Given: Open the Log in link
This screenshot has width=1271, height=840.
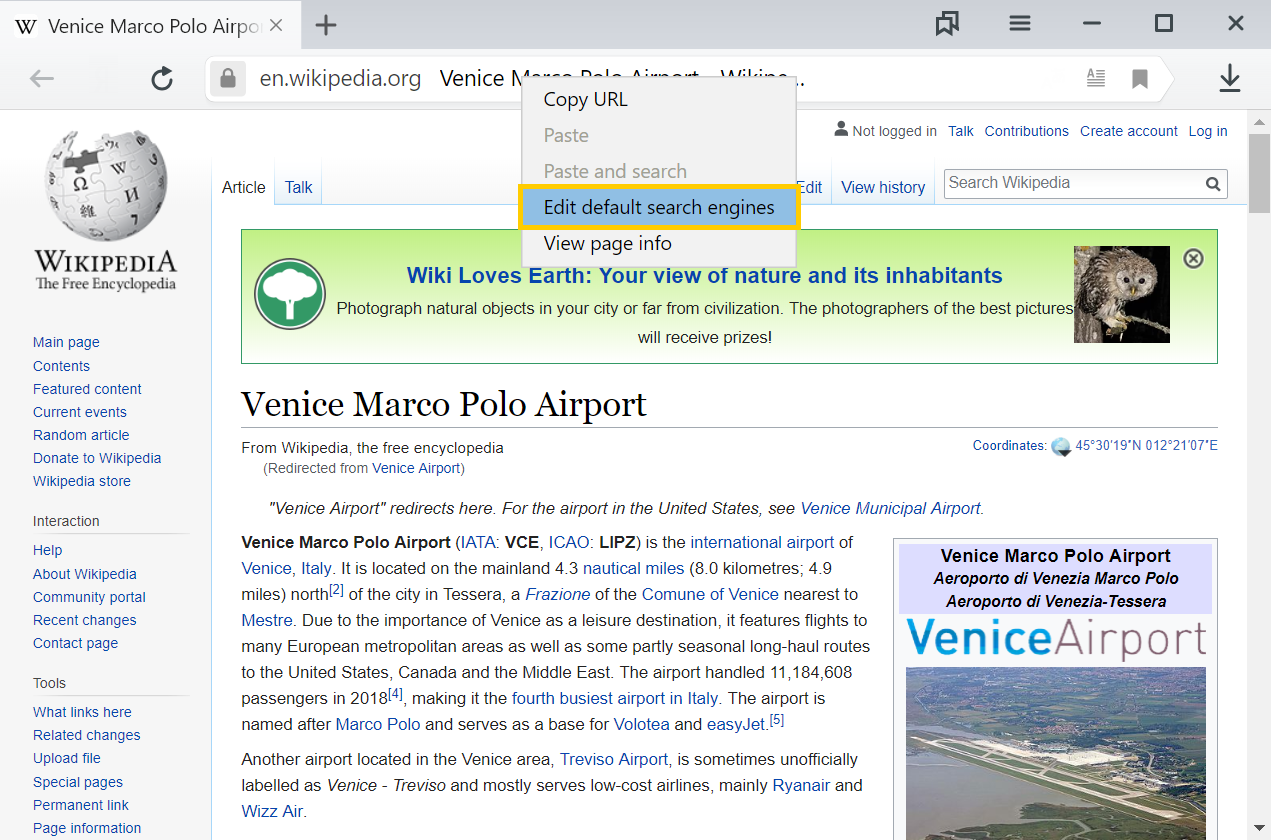Looking at the screenshot, I should coord(1208,131).
